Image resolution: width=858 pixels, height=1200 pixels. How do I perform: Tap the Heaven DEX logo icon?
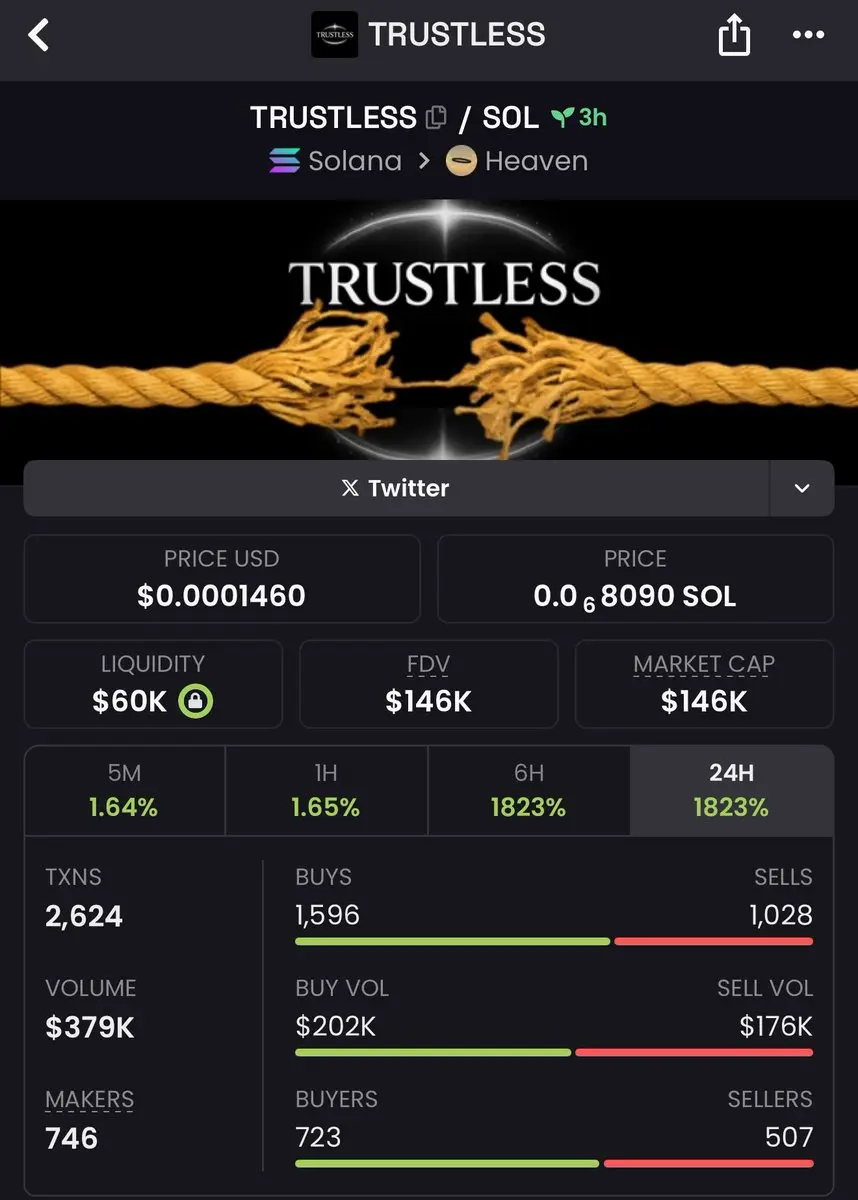point(461,161)
